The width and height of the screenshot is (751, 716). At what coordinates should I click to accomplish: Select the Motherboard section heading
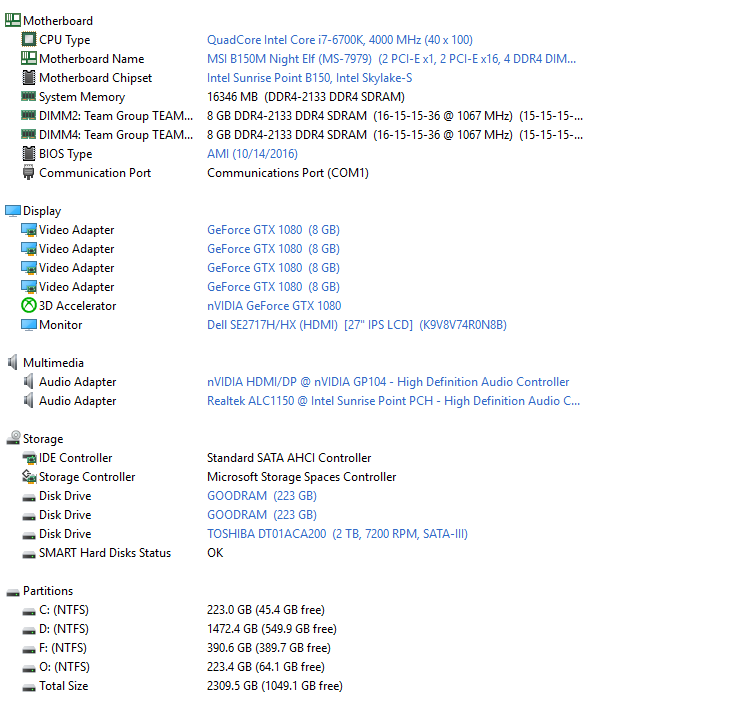pyautogui.click(x=58, y=21)
